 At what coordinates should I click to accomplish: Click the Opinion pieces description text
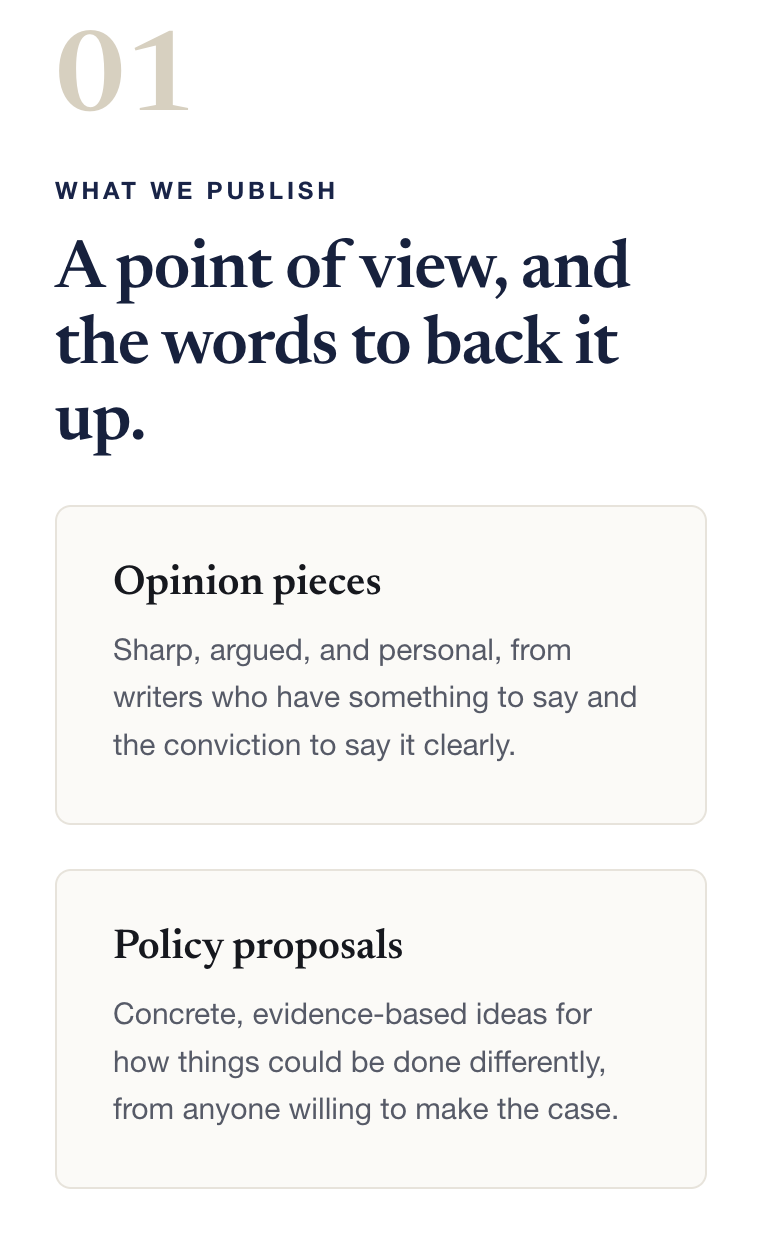(375, 698)
